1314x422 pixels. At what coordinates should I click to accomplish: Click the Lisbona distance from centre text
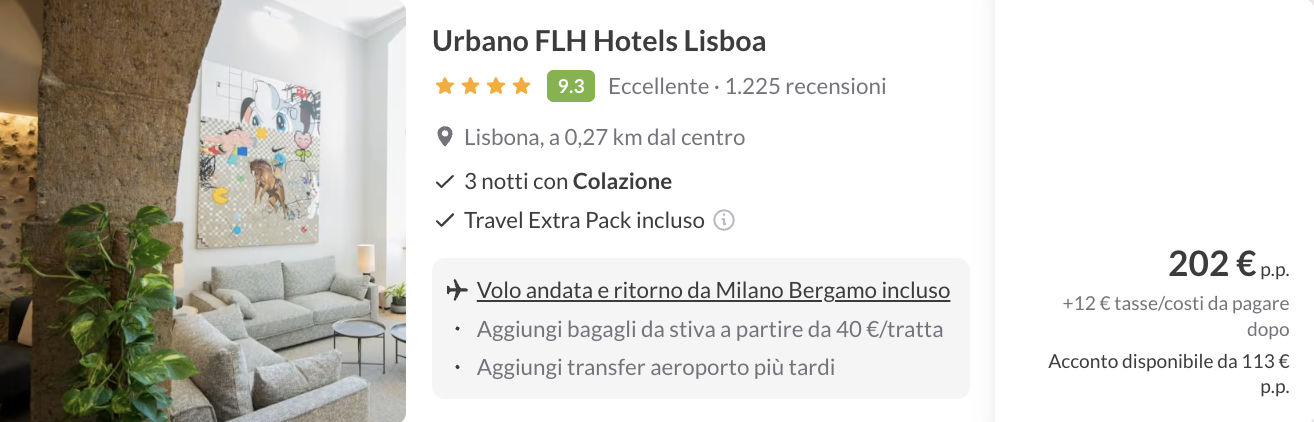click(604, 137)
